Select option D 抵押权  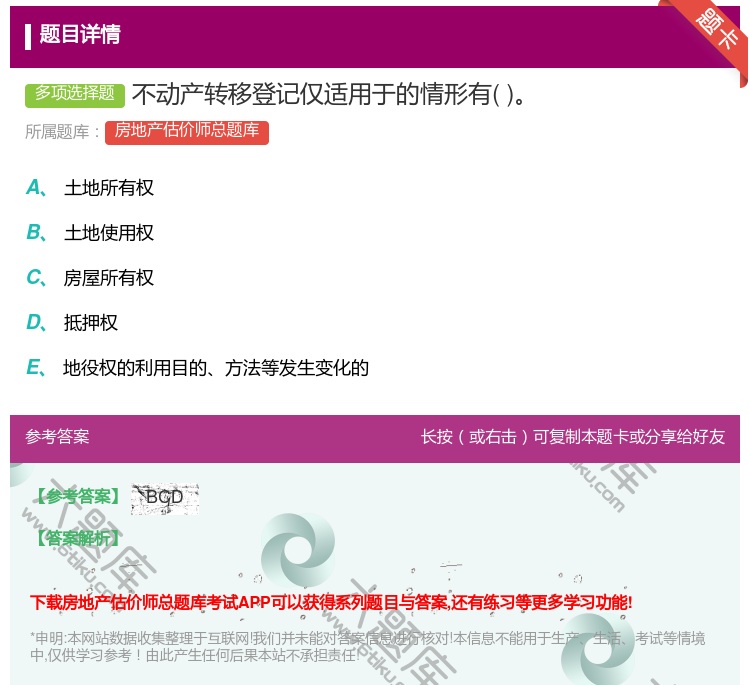tap(72, 323)
